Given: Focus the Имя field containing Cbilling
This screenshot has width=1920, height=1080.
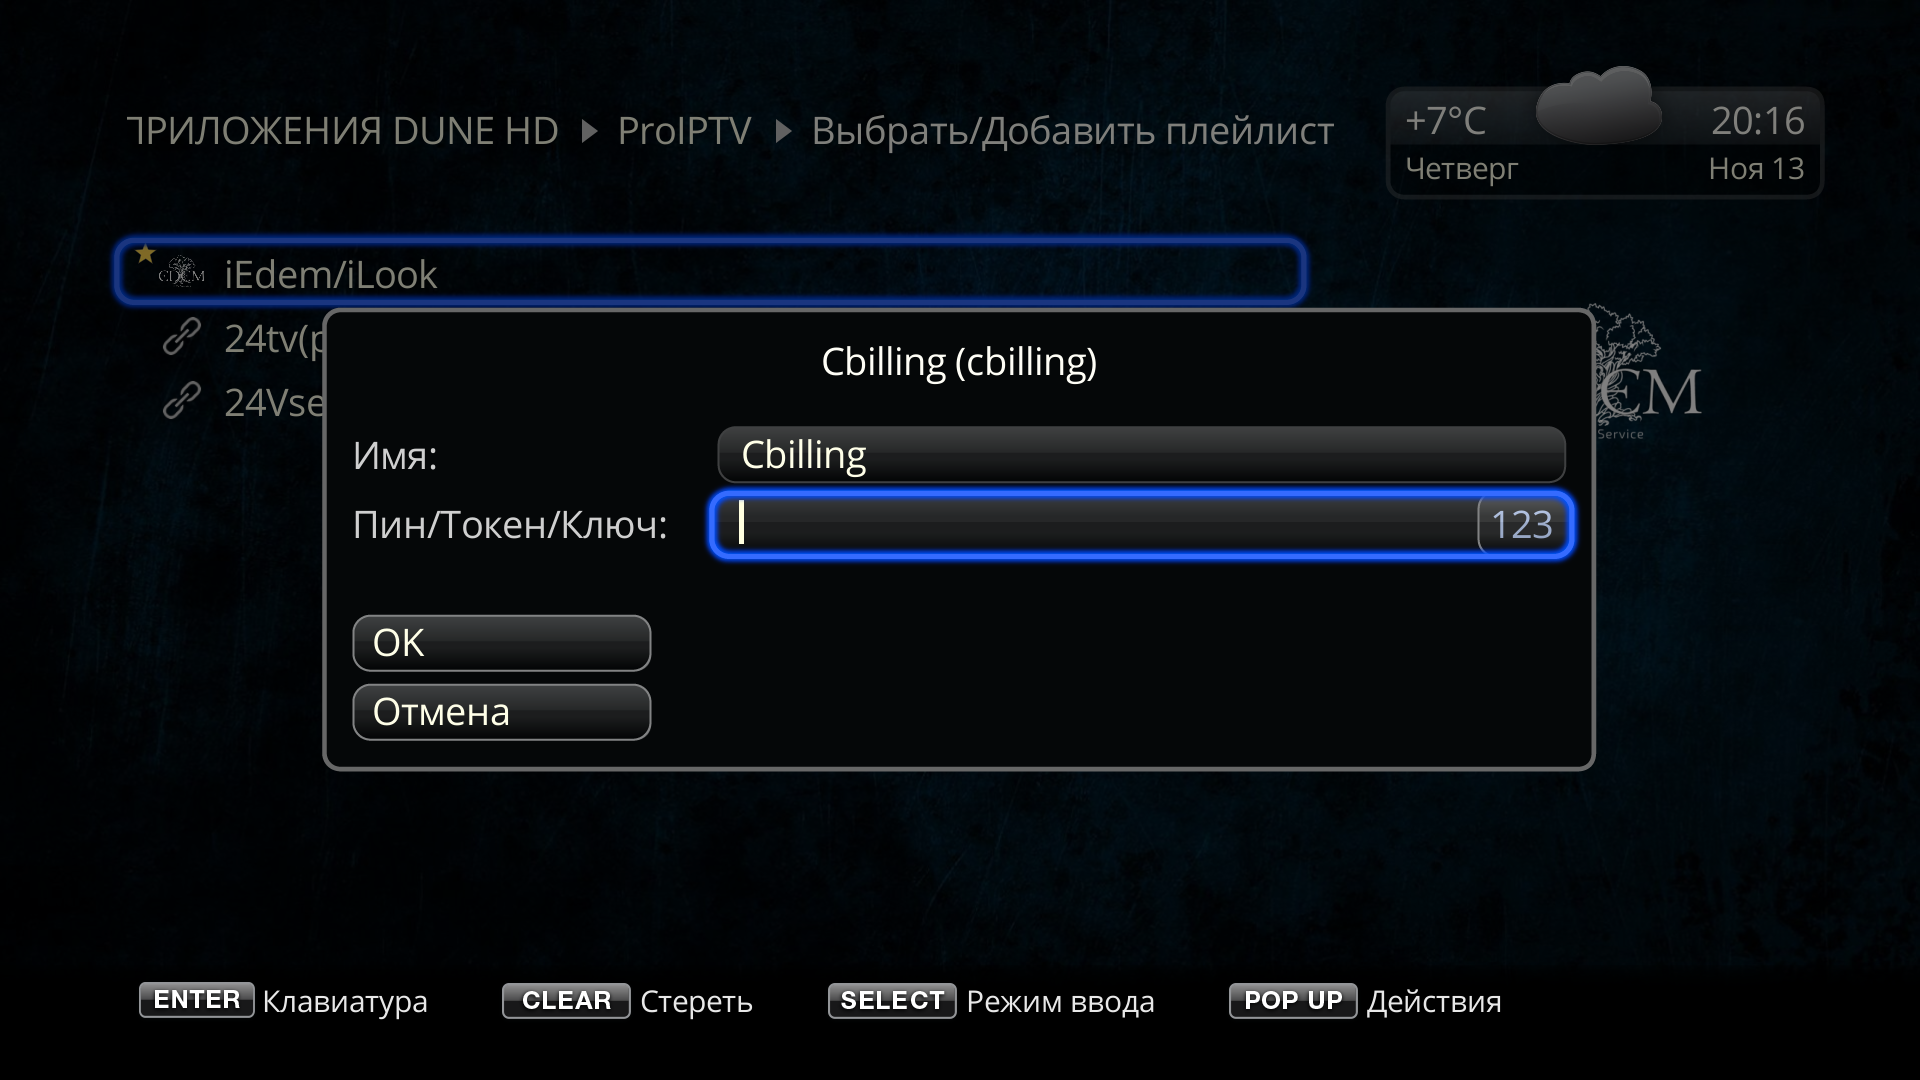Looking at the screenshot, I should point(1141,455).
